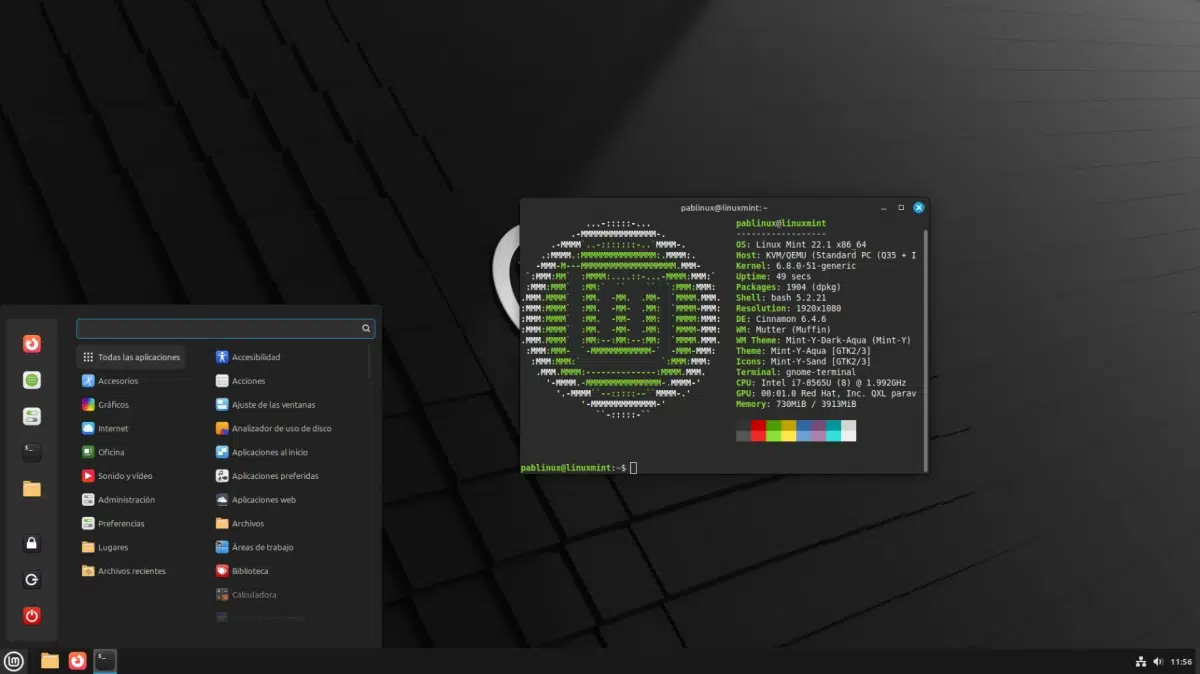
Task: Switch to 'Todas las aplicaciones' view
Action: 131,356
